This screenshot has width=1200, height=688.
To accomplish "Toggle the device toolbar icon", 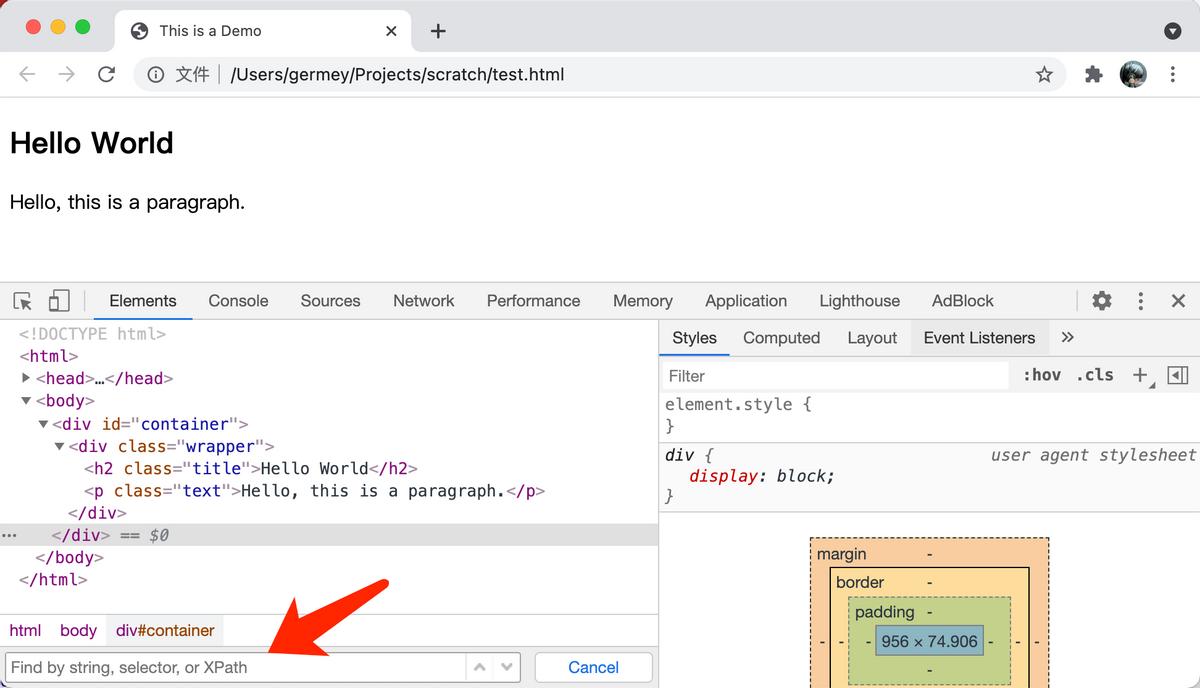I will [59, 301].
